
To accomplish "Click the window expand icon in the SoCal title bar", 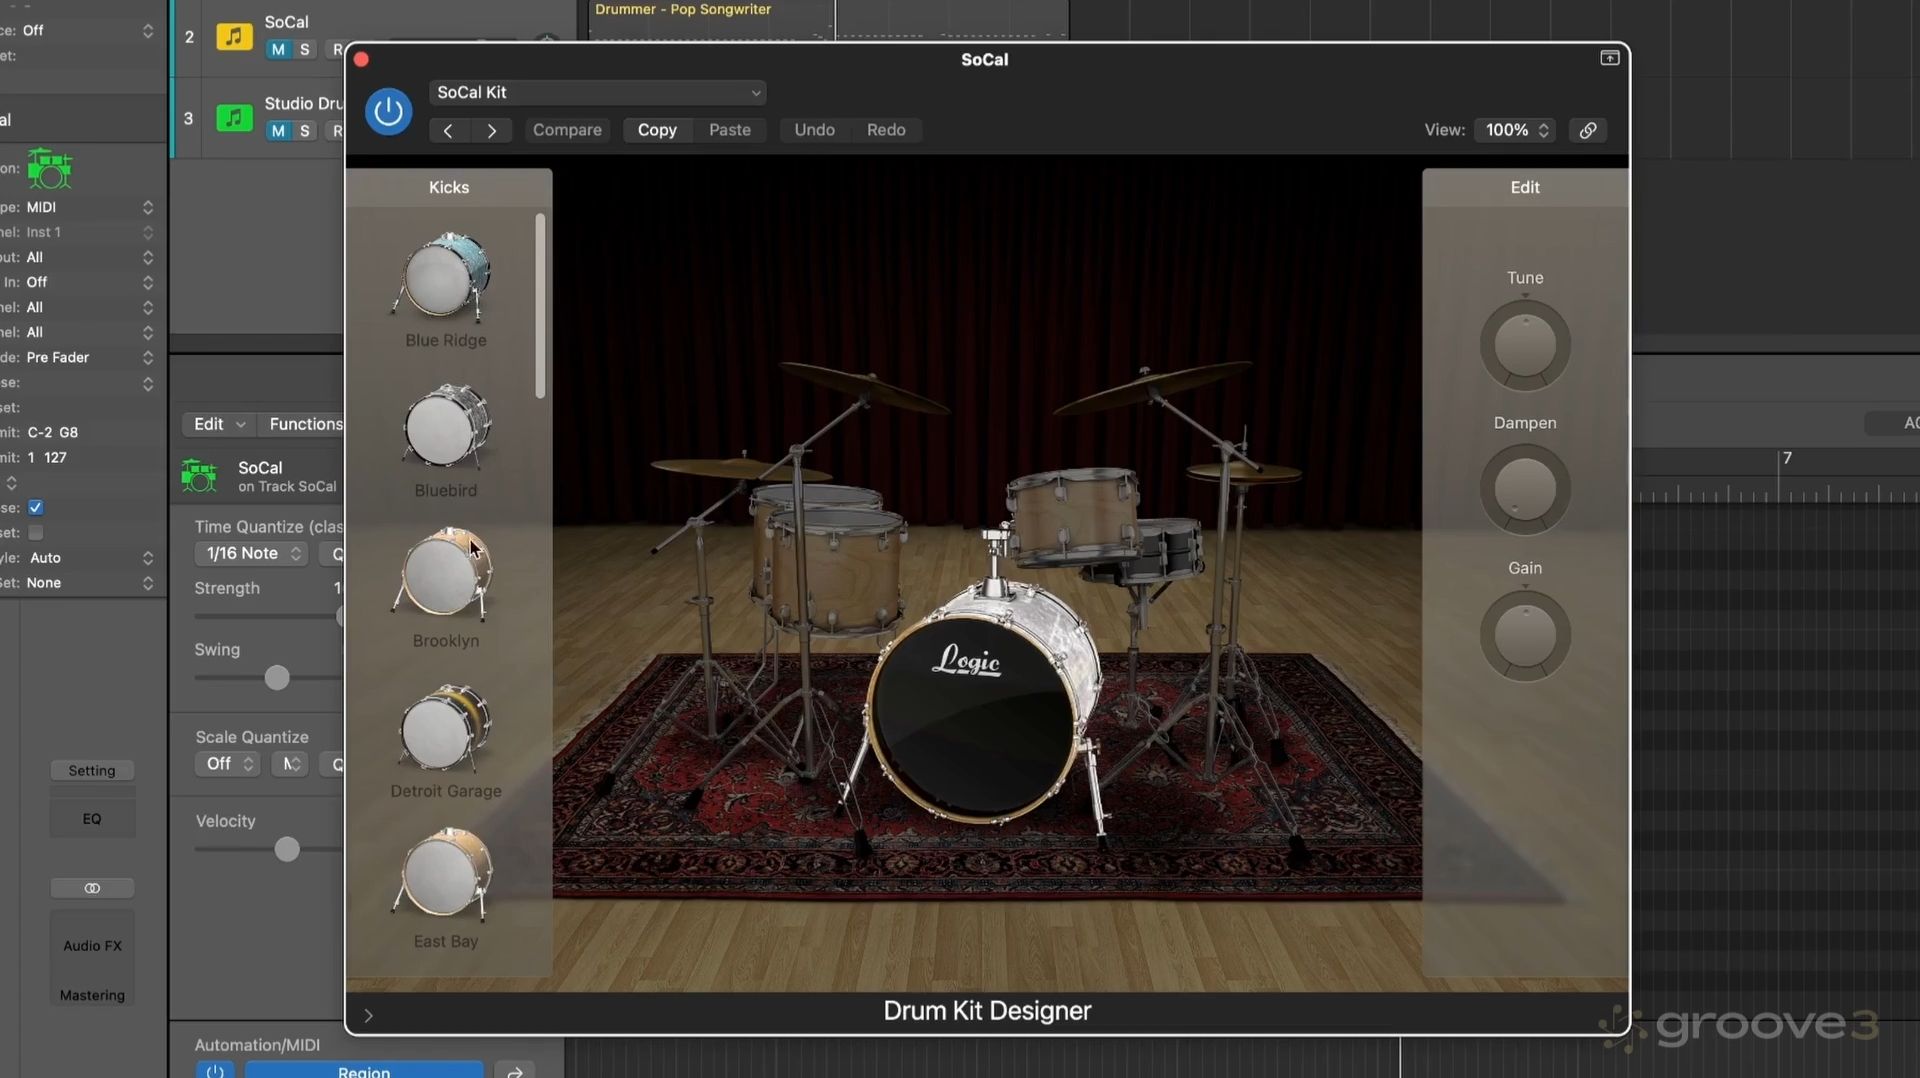I will (x=1609, y=58).
